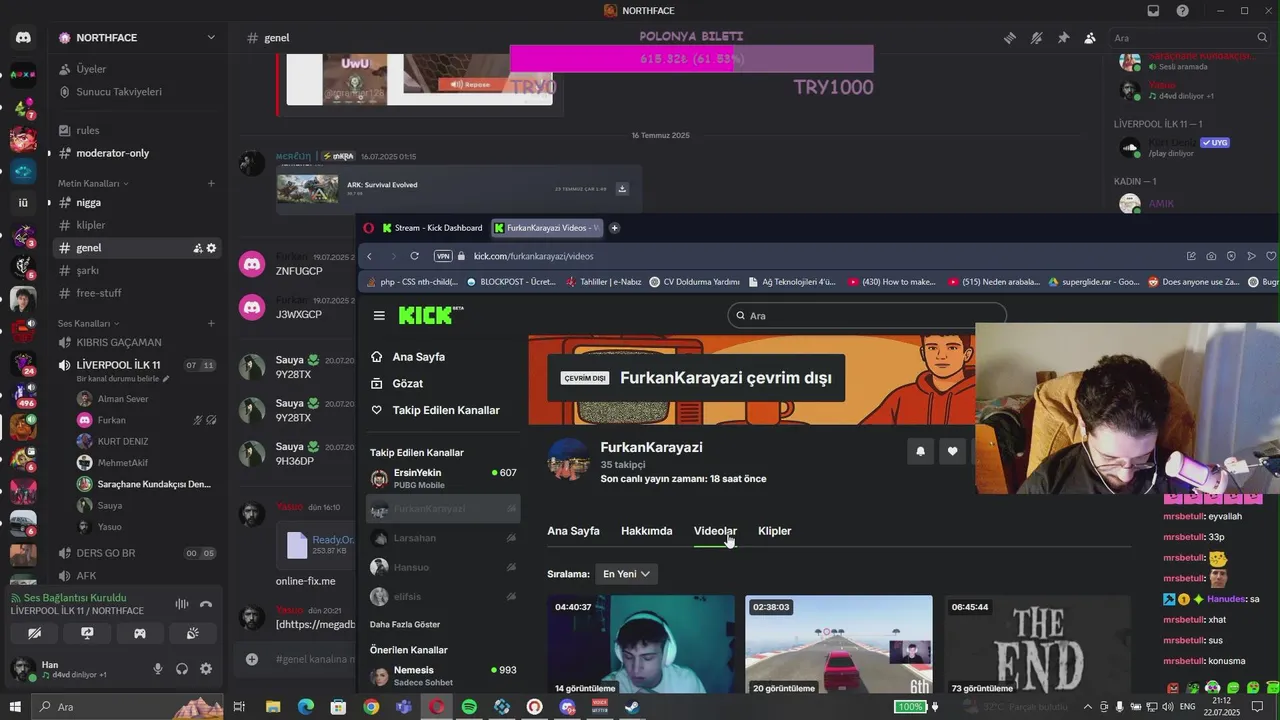Open a new browser tab with plus

[615, 228]
